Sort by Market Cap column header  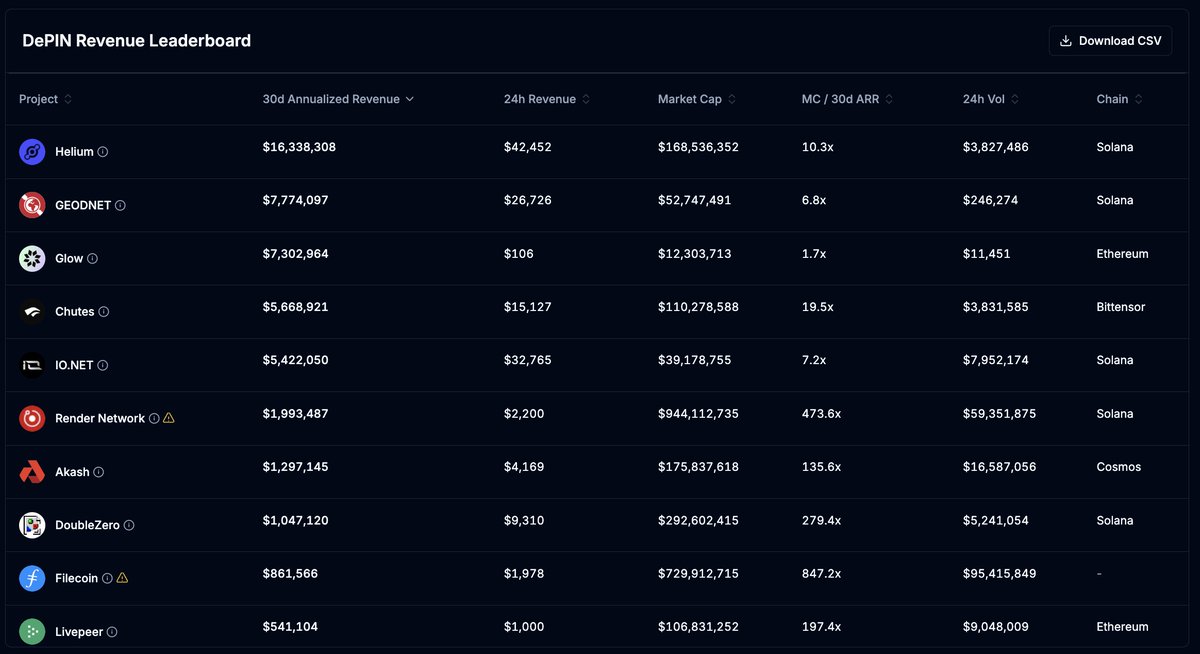[x=697, y=99]
